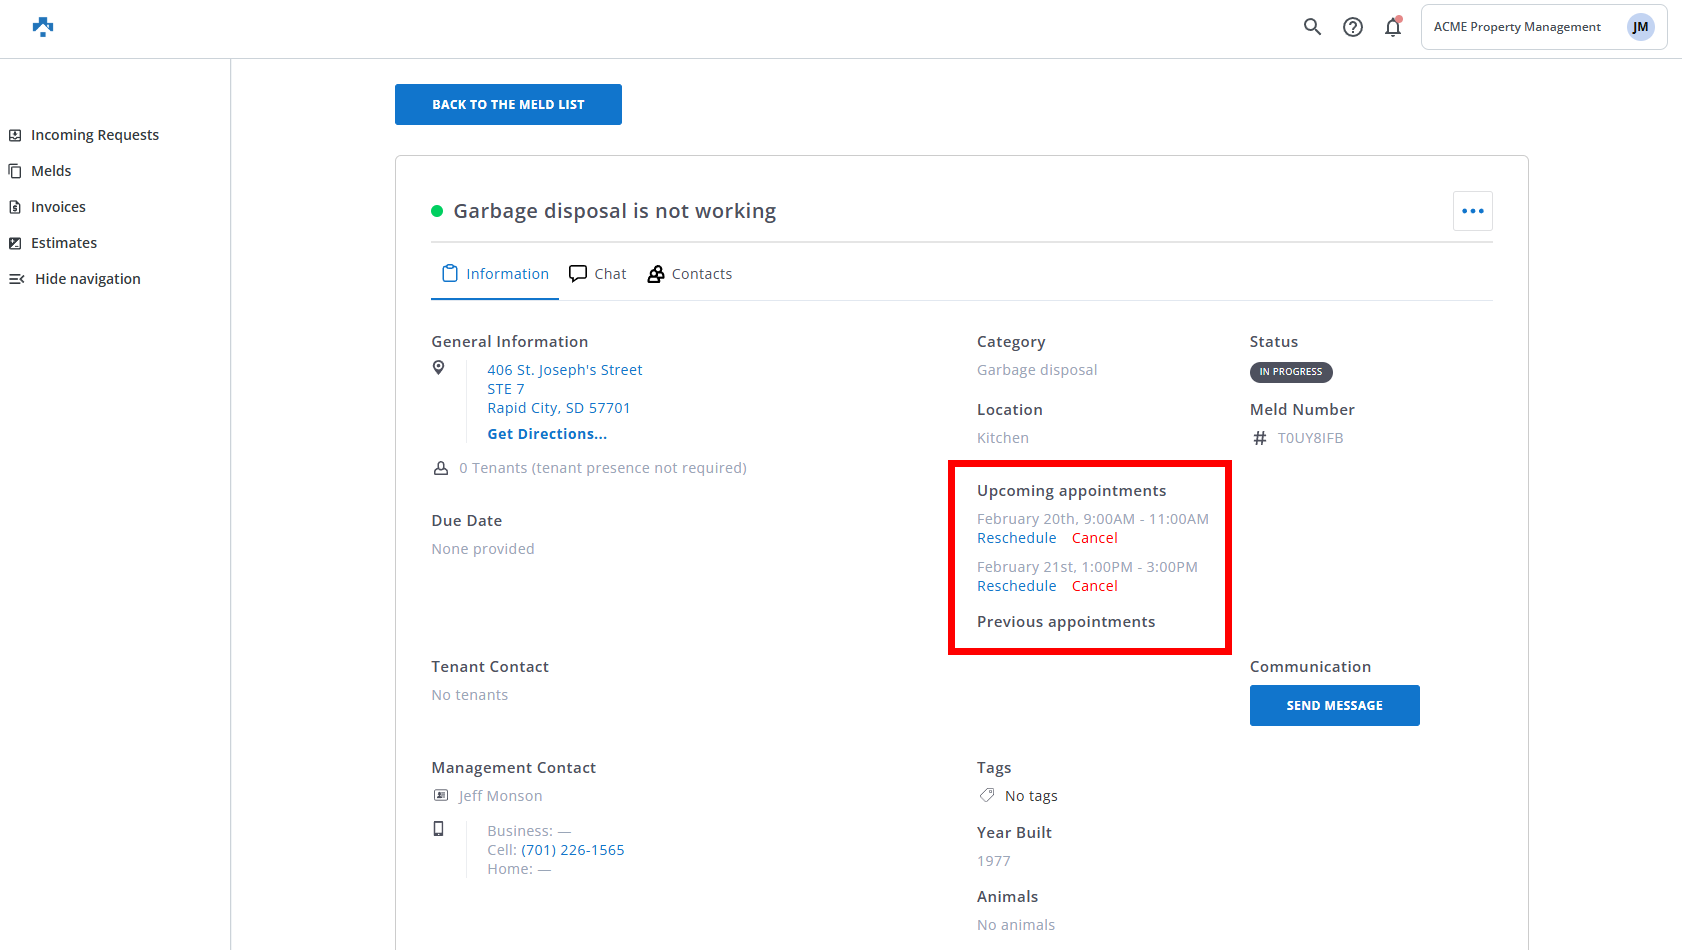The height and width of the screenshot is (950, 1682).
Task: Go to Incoming Requests
Action: [94, 135]
